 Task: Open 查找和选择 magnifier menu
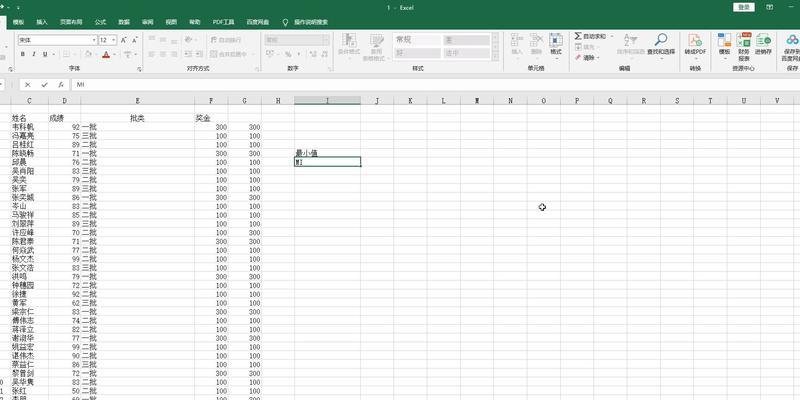(x=661, y=45)
